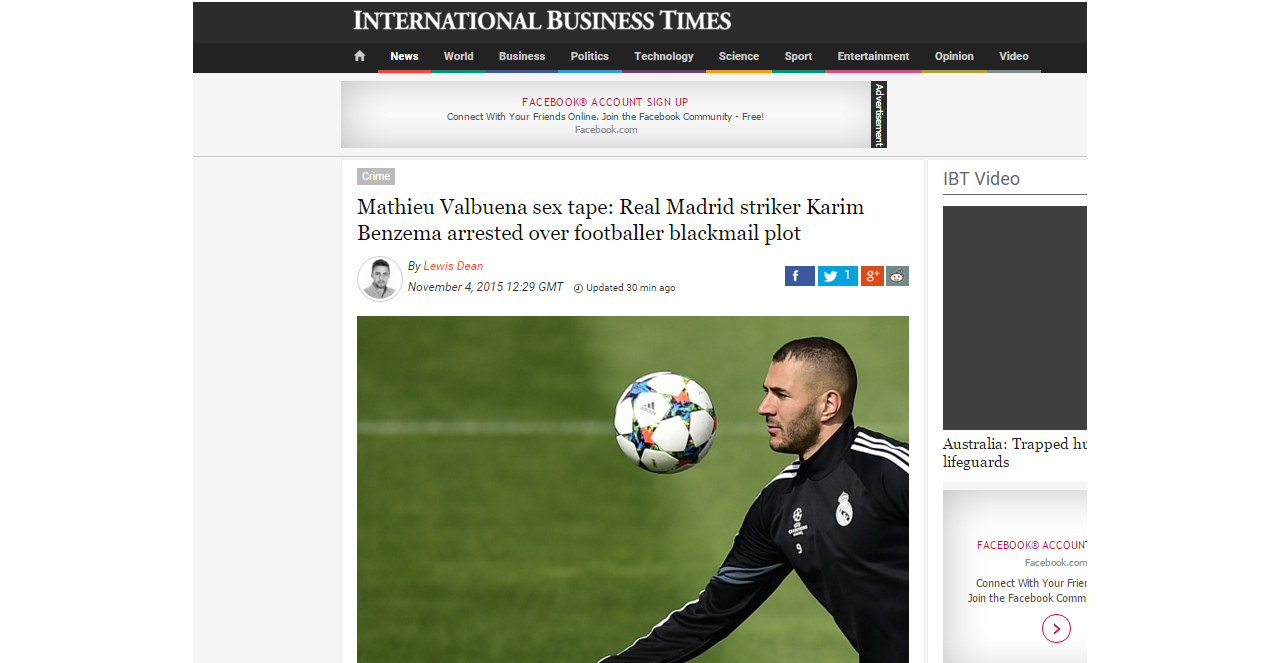The height and width of the screenshot is (663, 1288).
Task: Share article via Twitter icon
Action: 838,276
